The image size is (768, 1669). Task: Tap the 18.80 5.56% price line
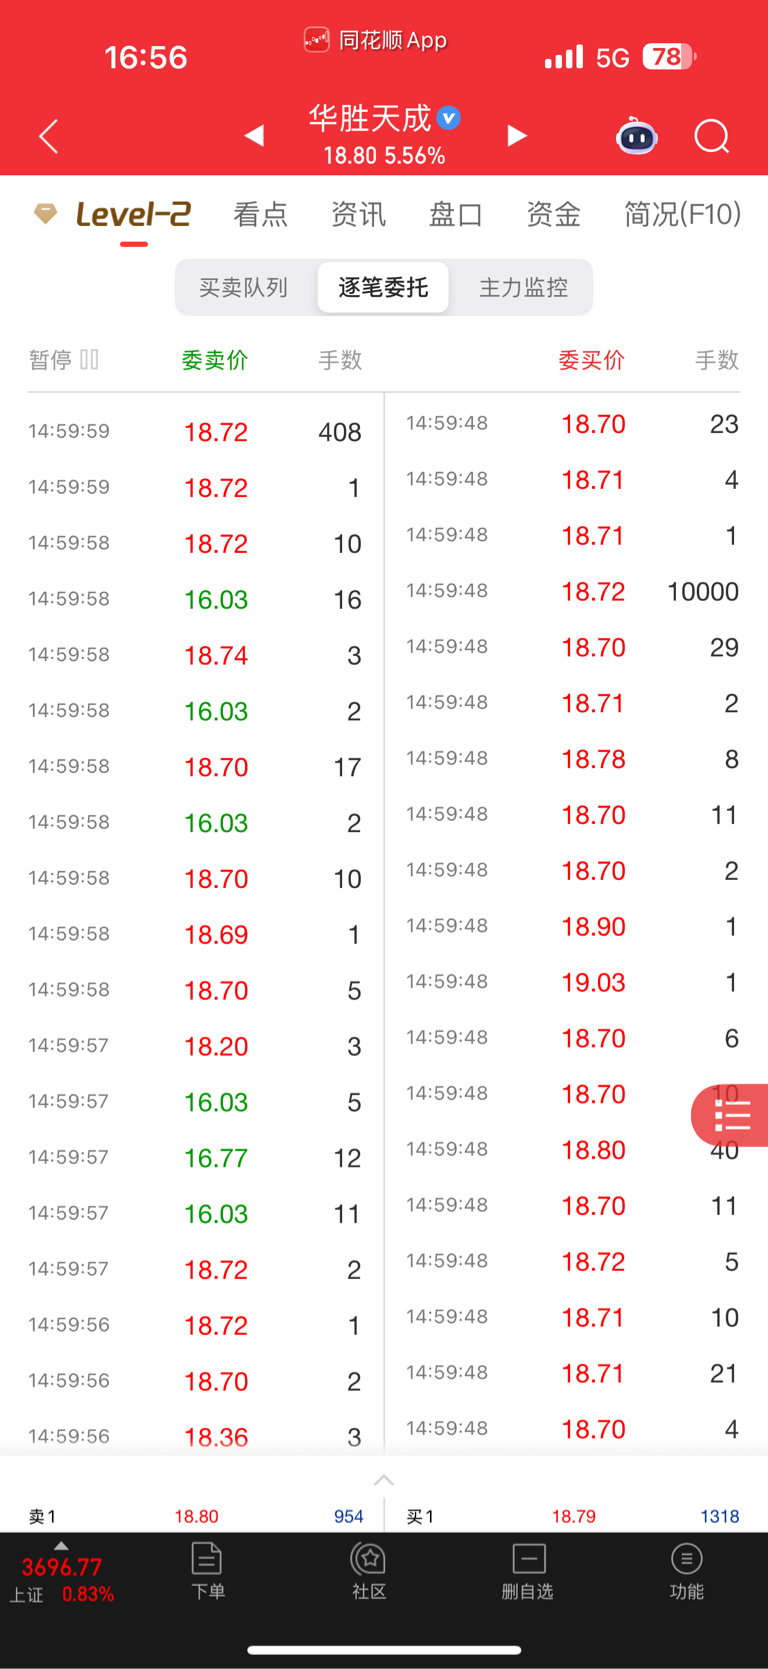click(x=384, y=156)
